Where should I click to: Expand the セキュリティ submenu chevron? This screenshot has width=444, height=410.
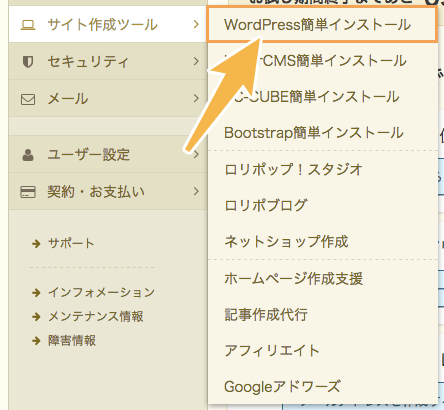(196, 61)
